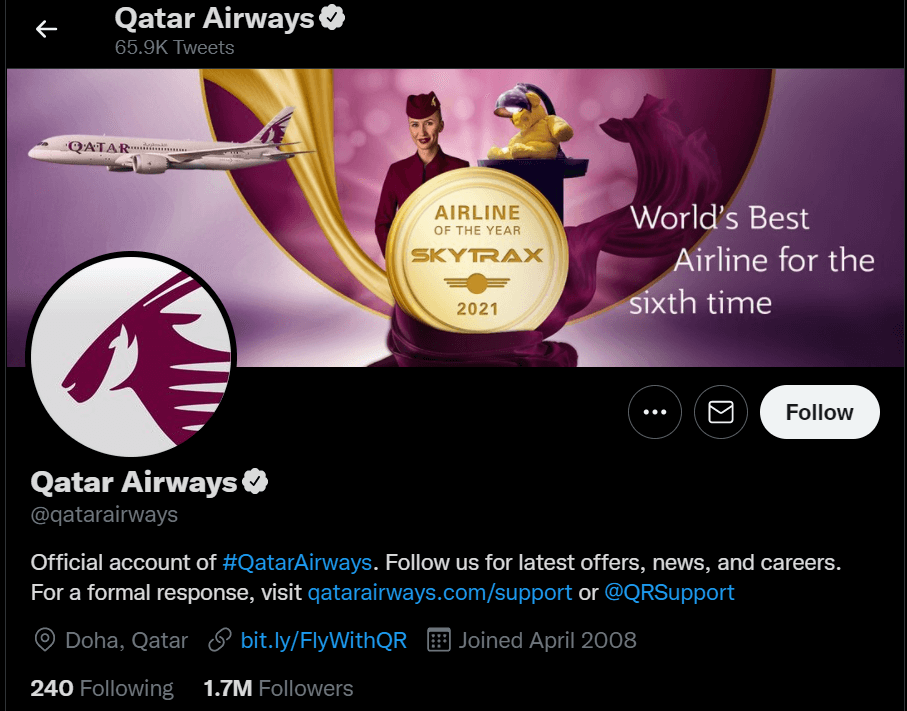The image size is (907, 711).
Task: Open the bit.ly/FlyWithQR link
Action: click(323, 640)
